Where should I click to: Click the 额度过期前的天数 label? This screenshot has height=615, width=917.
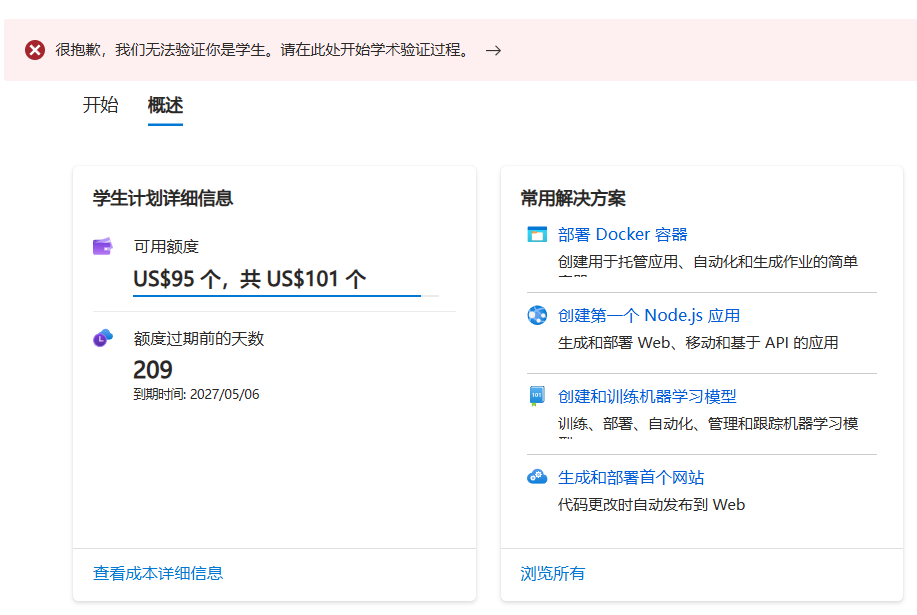pos(199,338)
